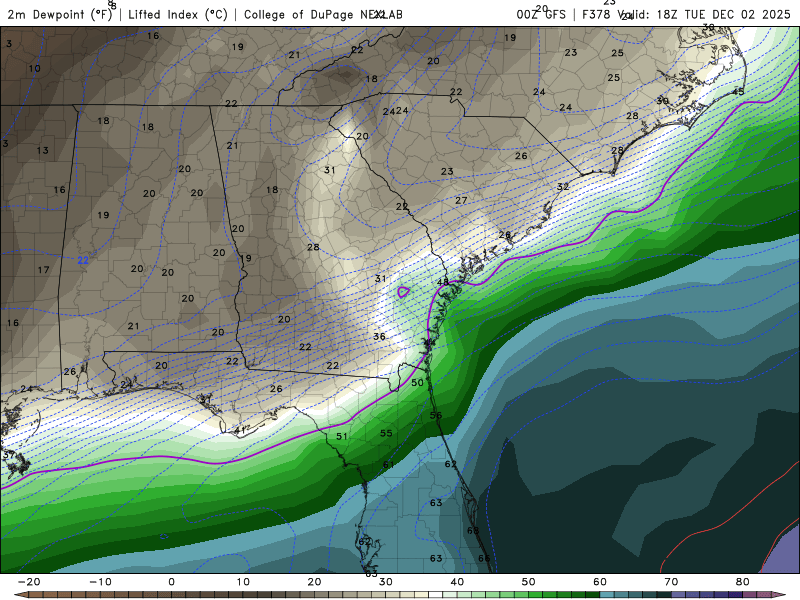
Task: Click the 40 label on the color bar
Action: click(x=457, y=582)
